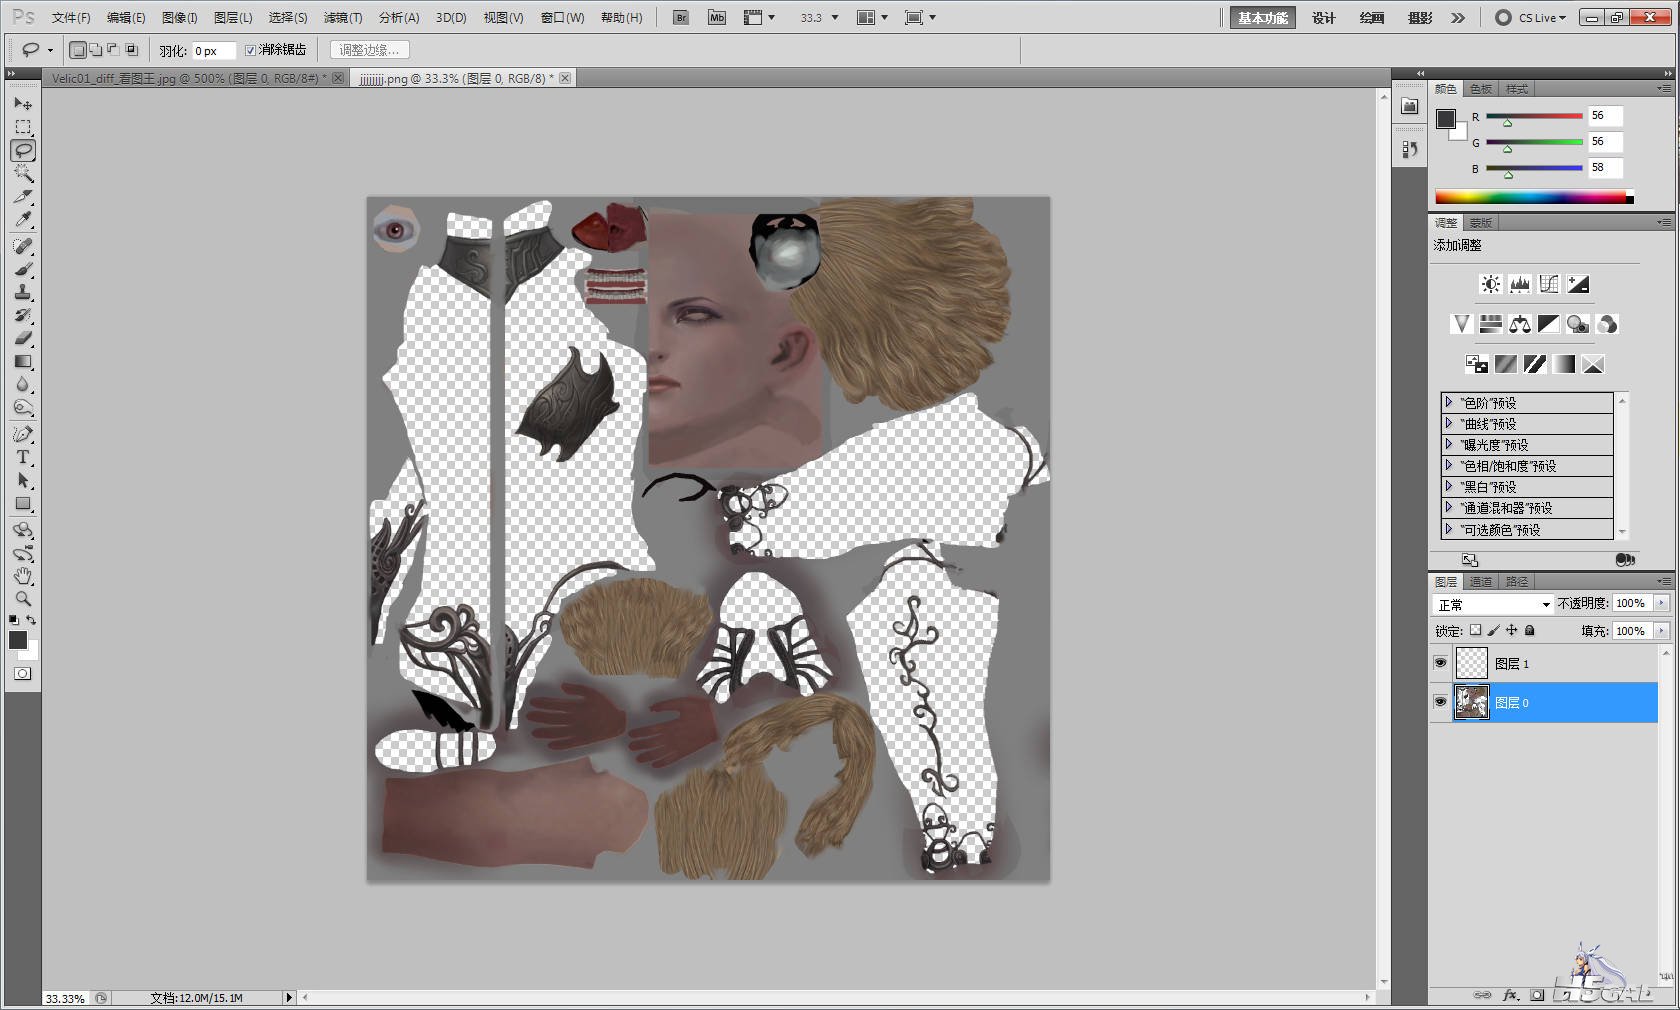The image size is (1680, 1010).
Task: Select the Spot Healing Brush tool
Action: (x=23, y=246)
